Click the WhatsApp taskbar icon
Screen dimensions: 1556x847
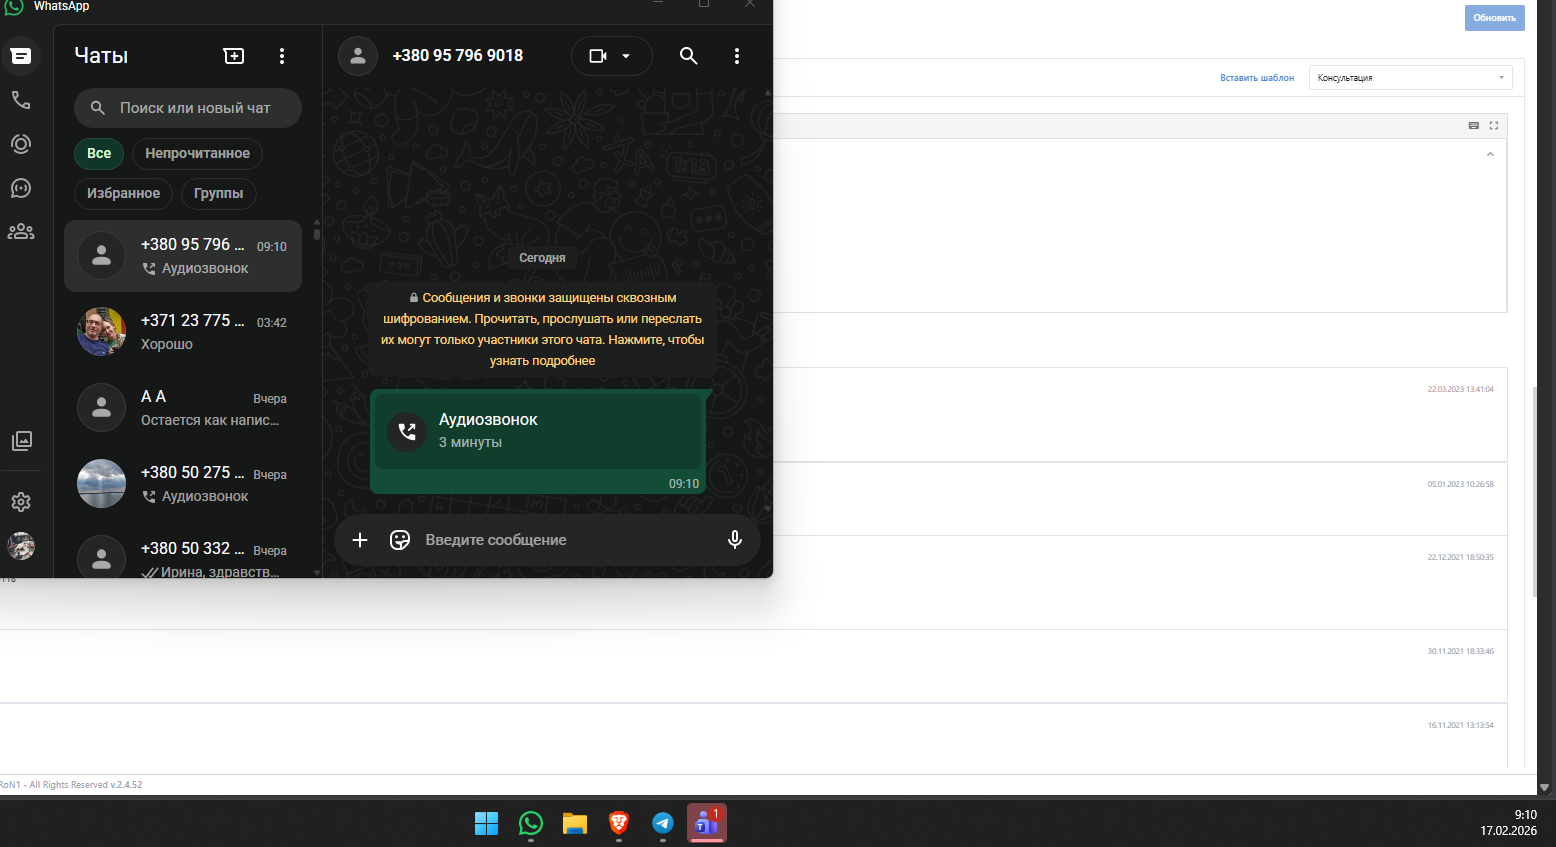pos(531,823)
